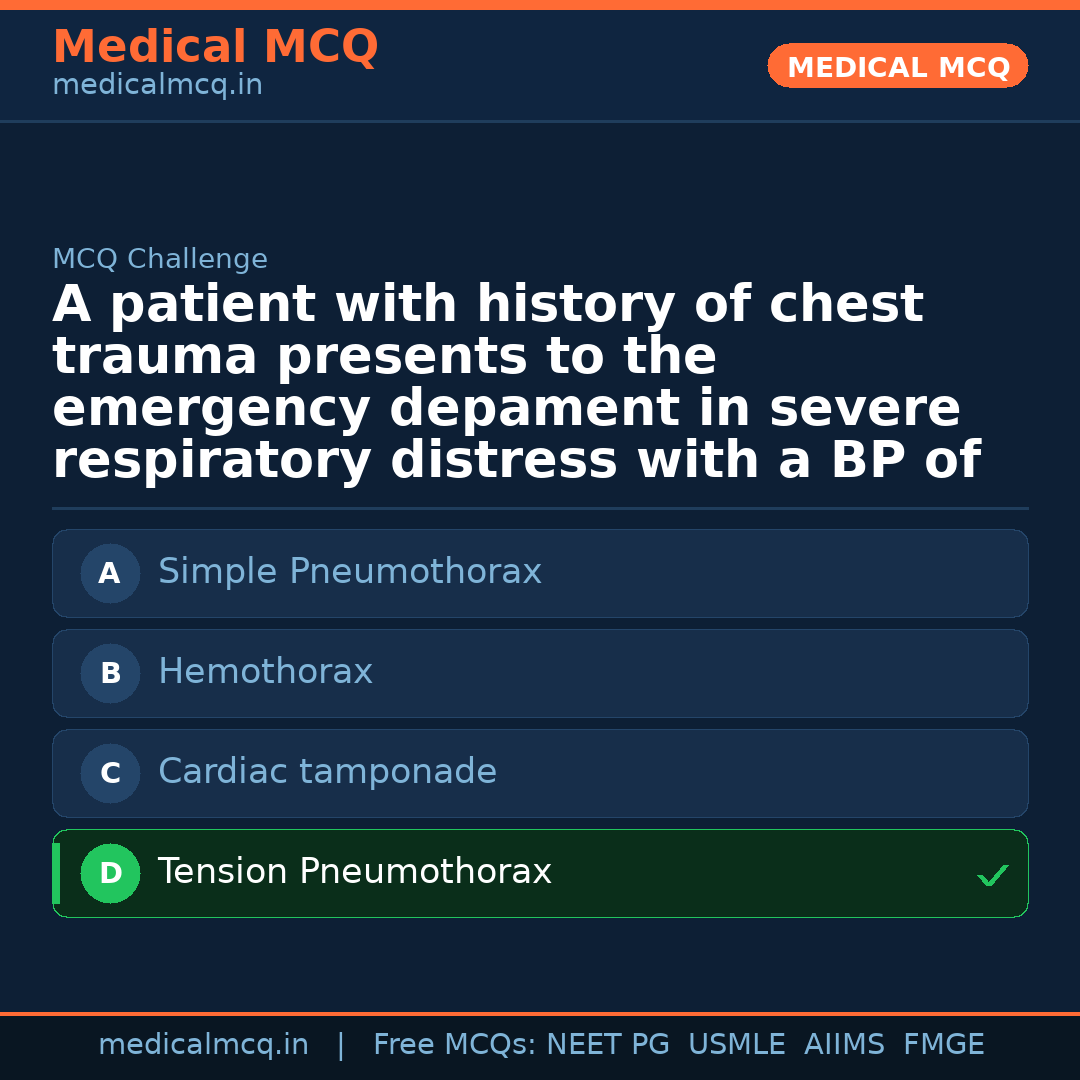Click the orange Medical MCQ header title
Screen dimensions: 1080x1080
pos(215,47)
